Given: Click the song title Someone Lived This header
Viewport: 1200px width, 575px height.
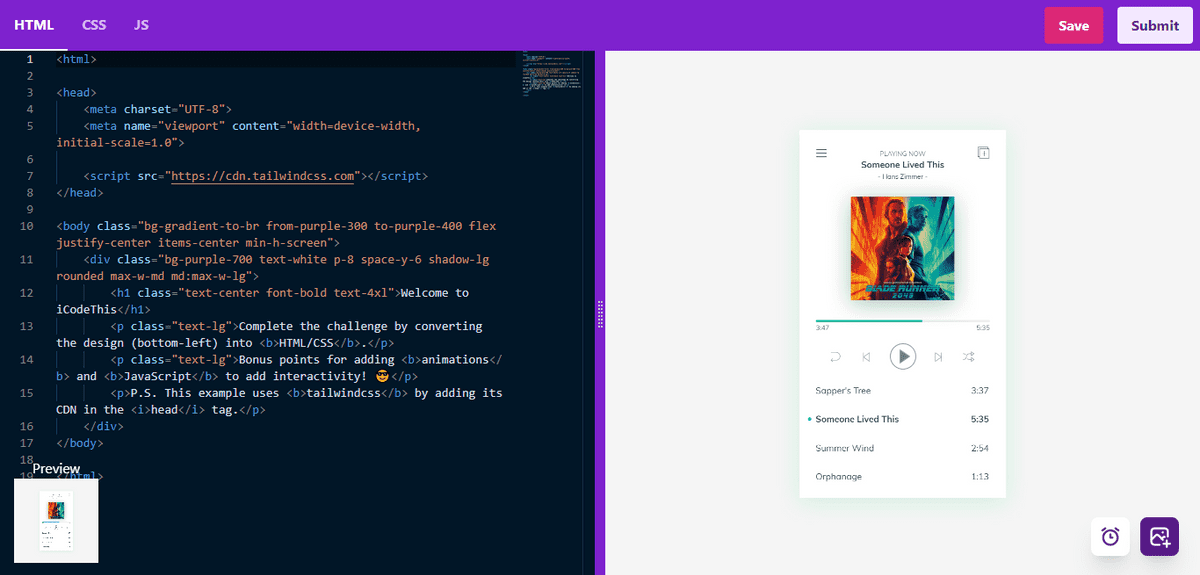Looking at the screenshot, I should click(902, 165).
